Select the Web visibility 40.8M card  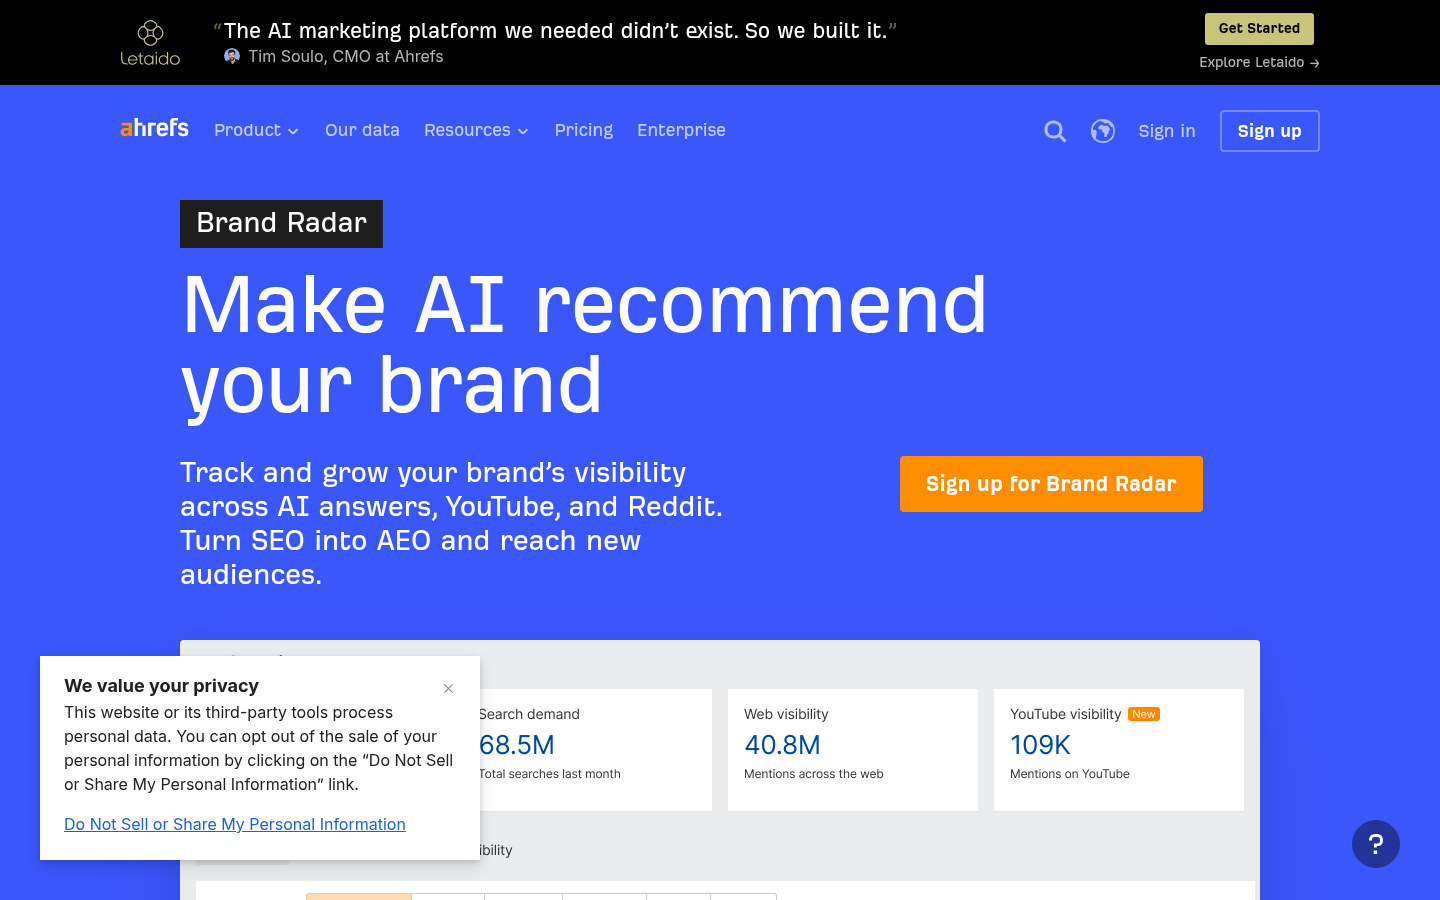(853, 750)
